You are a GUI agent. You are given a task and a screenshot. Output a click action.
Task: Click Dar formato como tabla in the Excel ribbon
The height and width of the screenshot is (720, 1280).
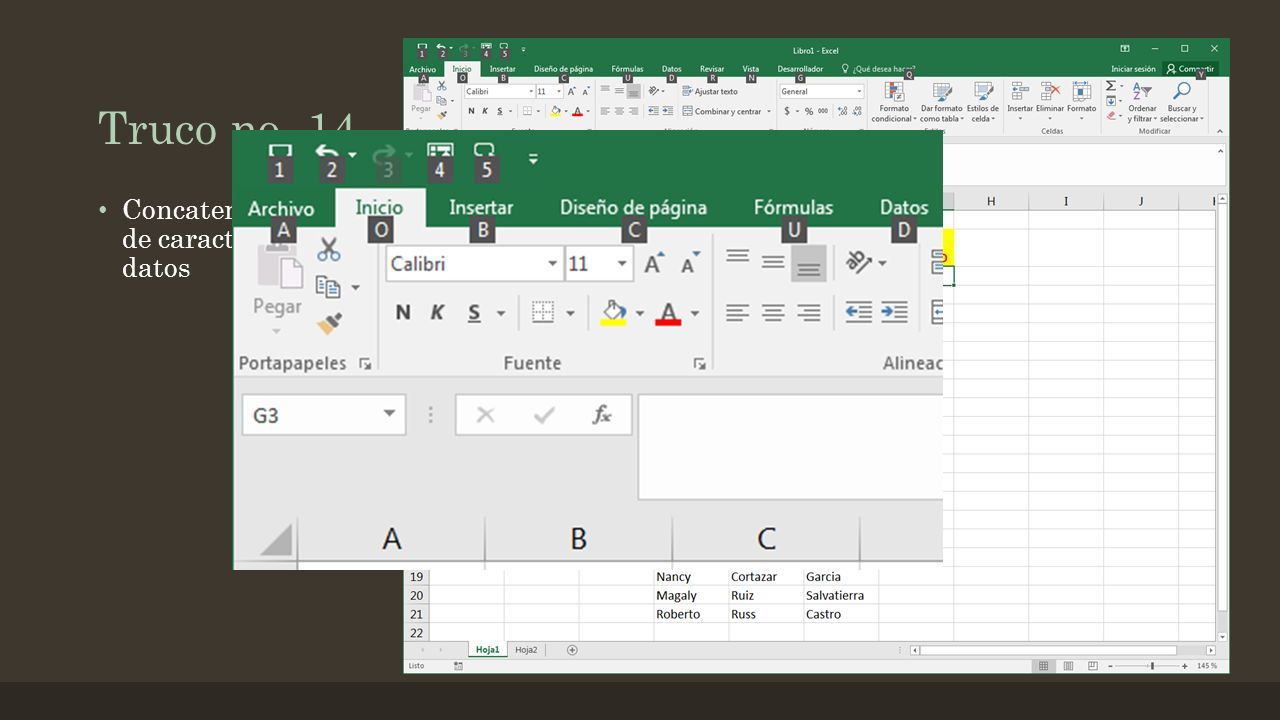[941, 103]
